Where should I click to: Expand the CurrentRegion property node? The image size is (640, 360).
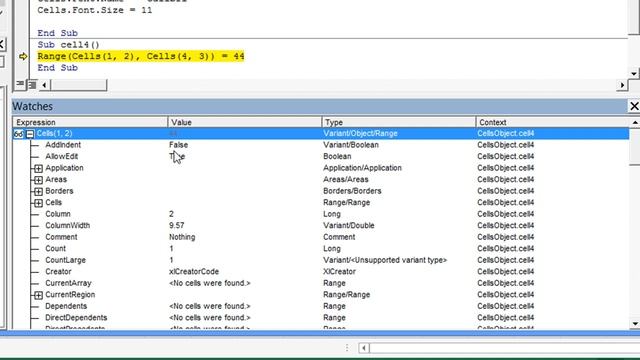point(38,295)
